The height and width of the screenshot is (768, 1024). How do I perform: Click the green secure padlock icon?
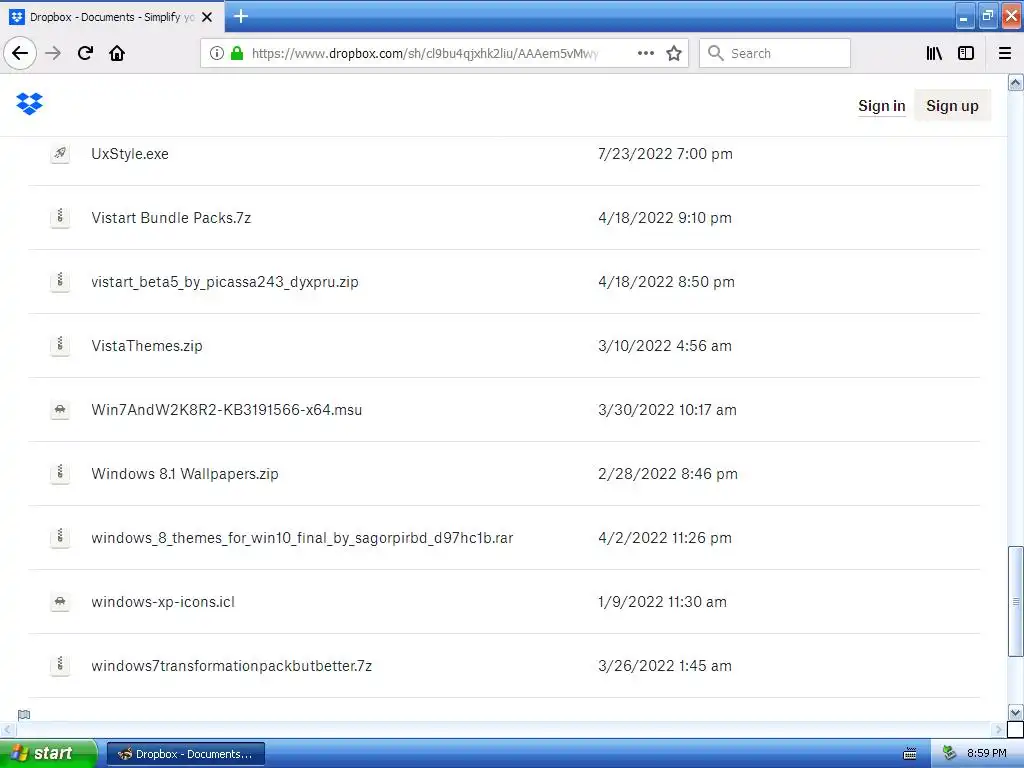[x=237, y=53]
